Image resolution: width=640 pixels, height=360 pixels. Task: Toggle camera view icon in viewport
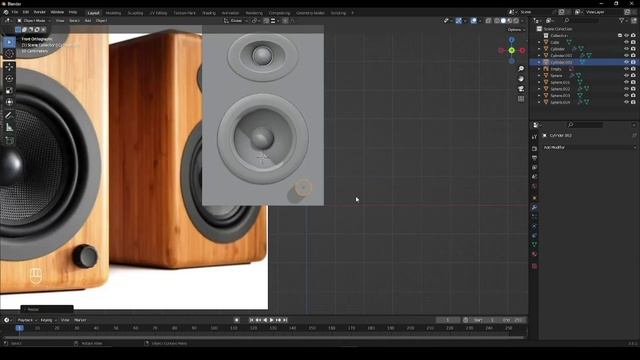pos(521,89)
